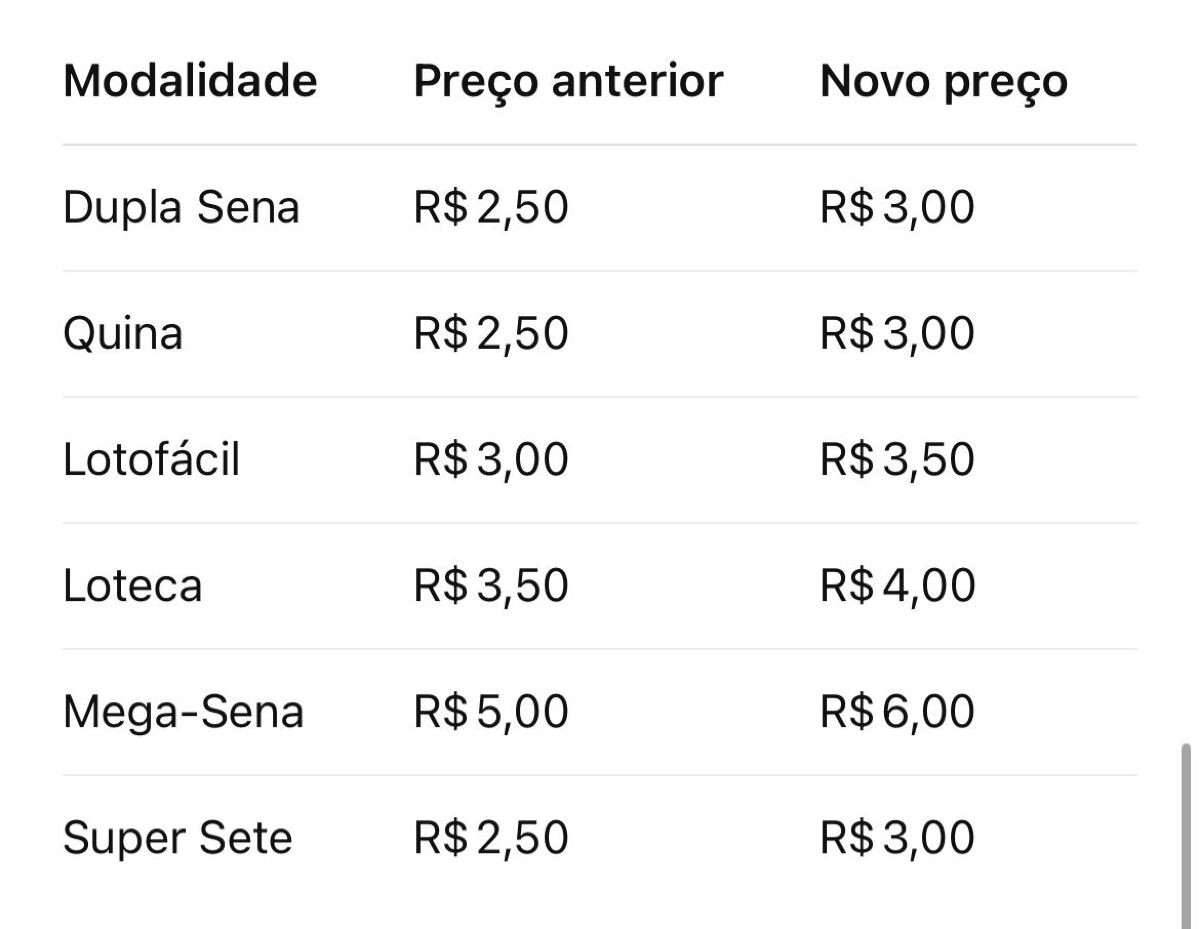Viewport: 1200px width, 929px height.
Task: Select the Super Sete row label
Action: [177, 839]
